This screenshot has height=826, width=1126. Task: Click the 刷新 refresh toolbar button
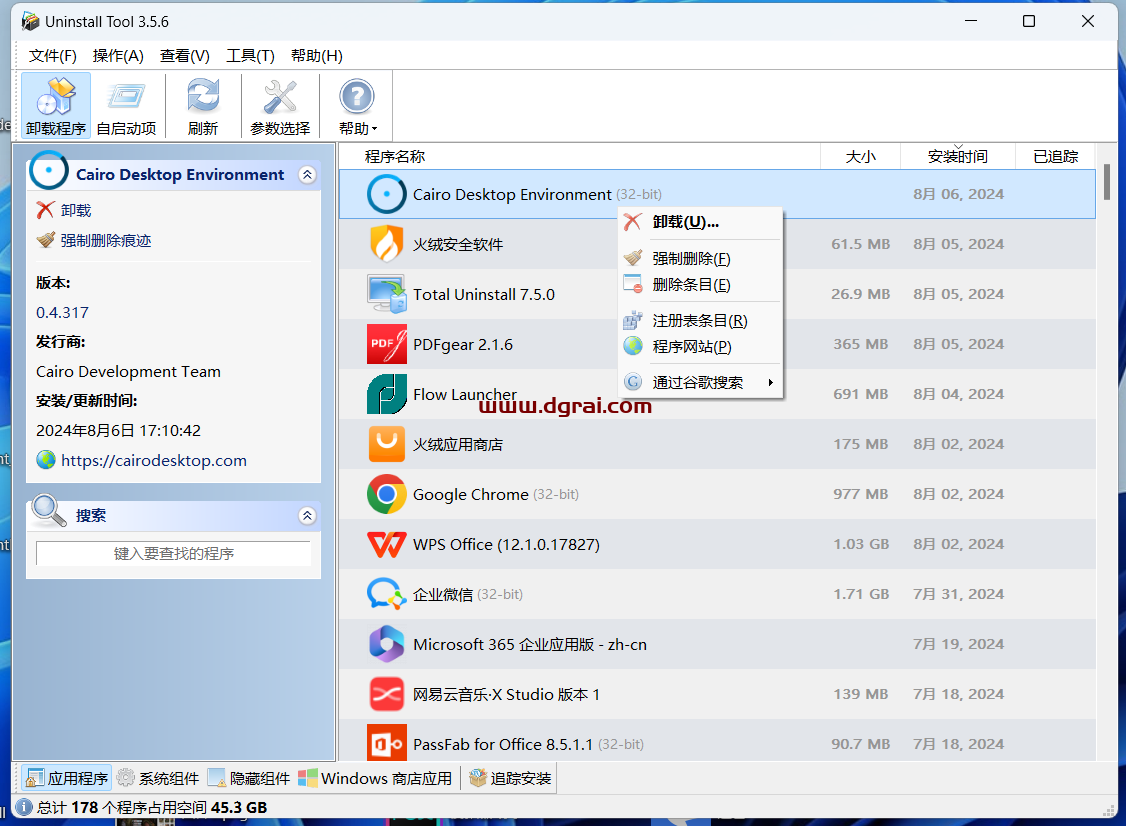203,105
